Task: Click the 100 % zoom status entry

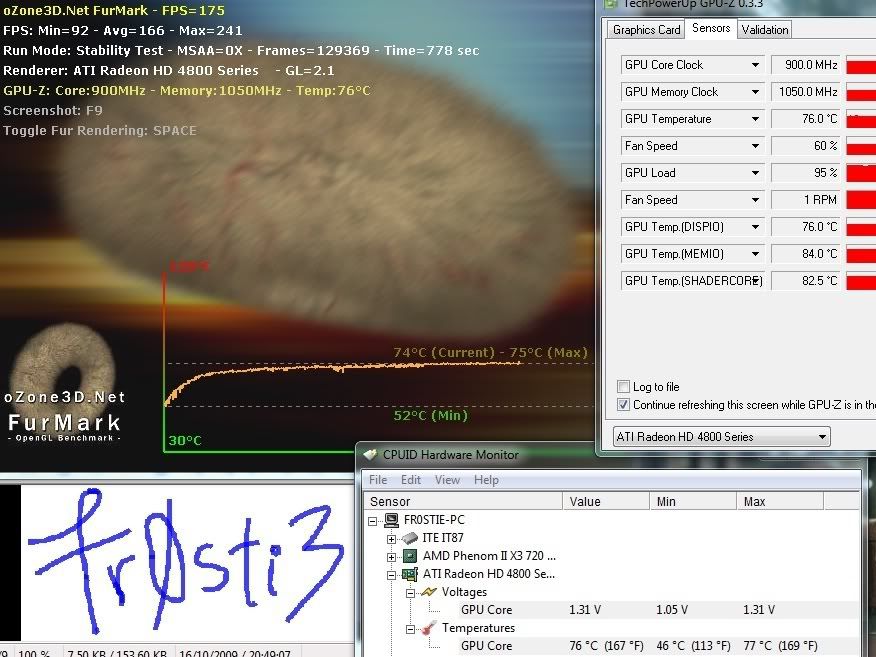Action: click(x=34, y=653)
